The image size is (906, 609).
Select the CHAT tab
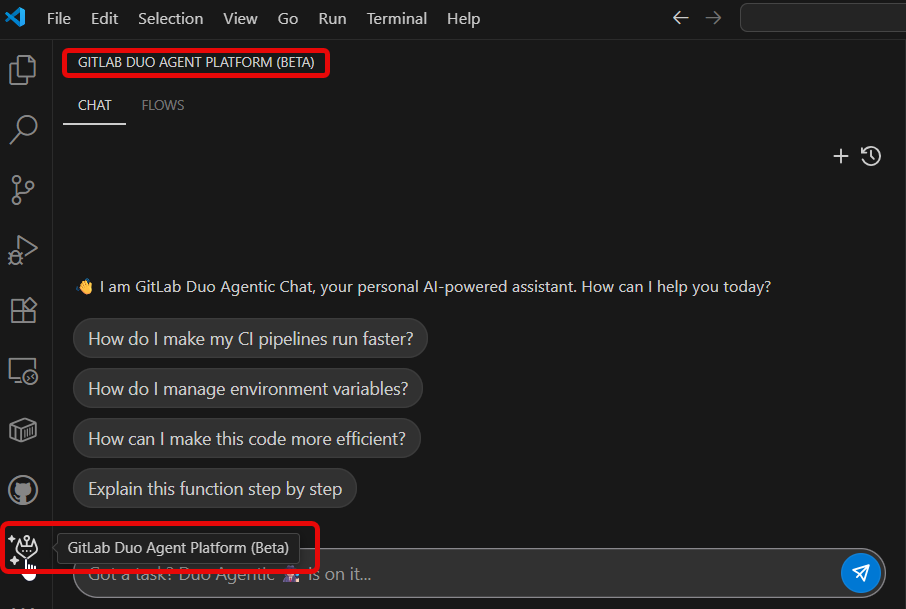(95, 105)
